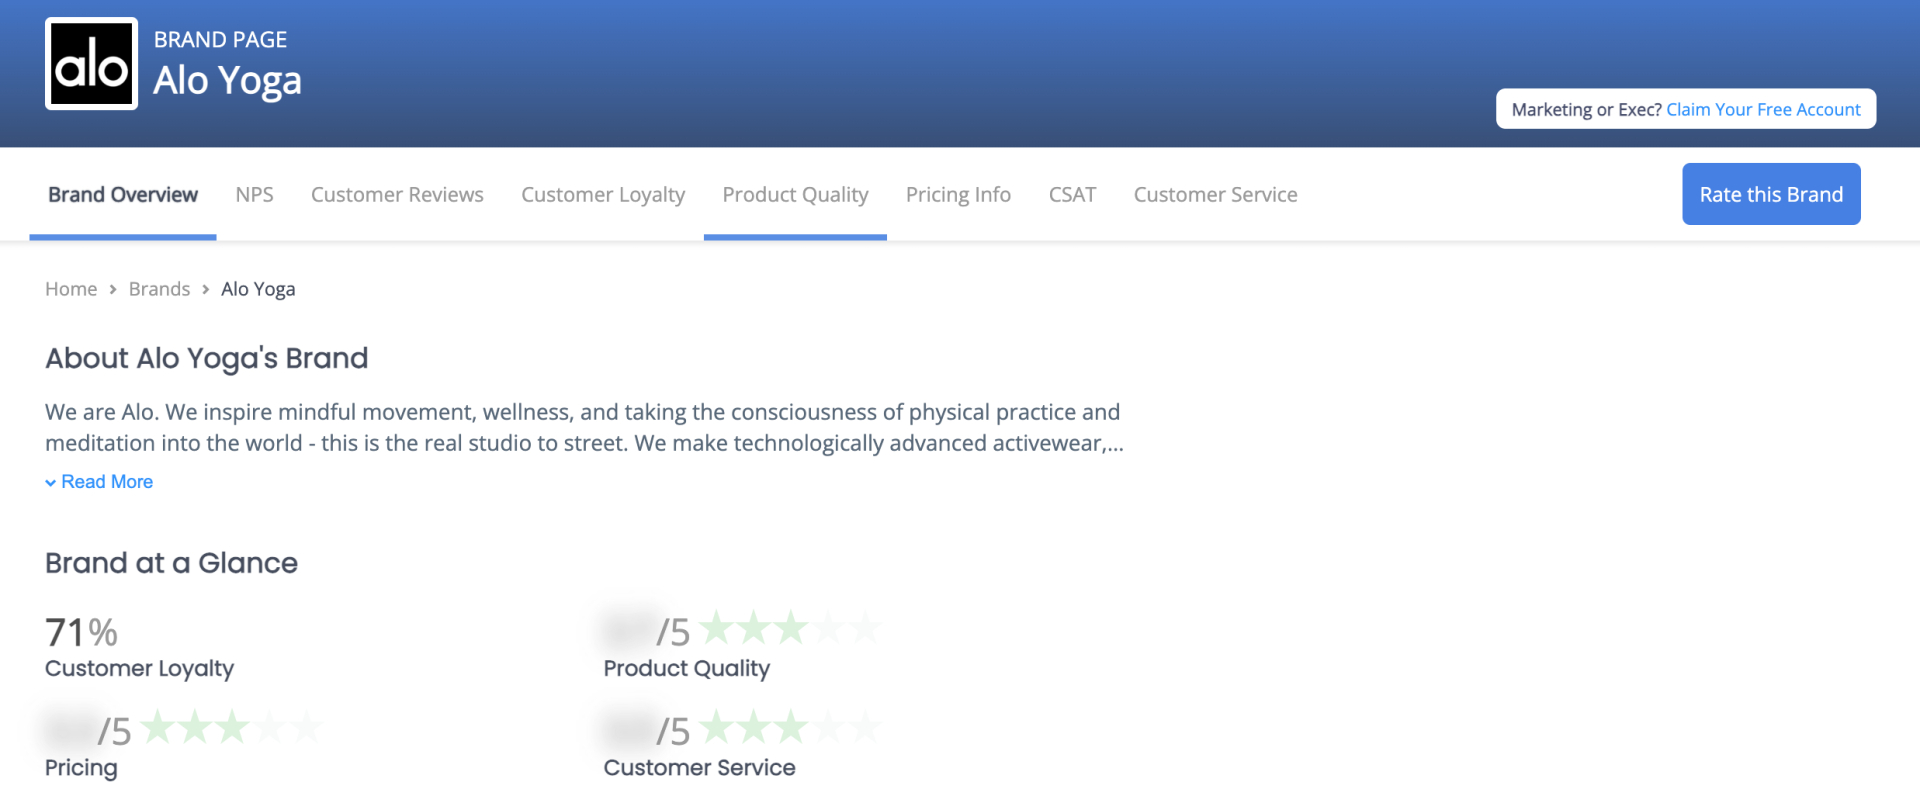Collapse the About section via the chevron arrow

[x=50, y=482]
